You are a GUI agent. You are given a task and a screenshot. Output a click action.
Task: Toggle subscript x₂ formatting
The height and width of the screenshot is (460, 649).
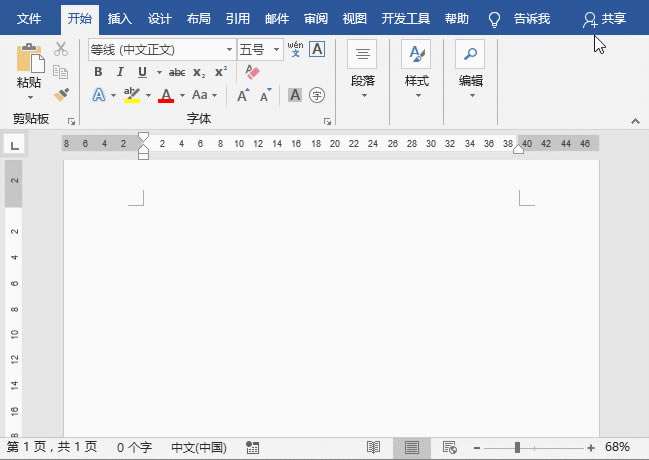pyautogui.click(x=199, y=73)
